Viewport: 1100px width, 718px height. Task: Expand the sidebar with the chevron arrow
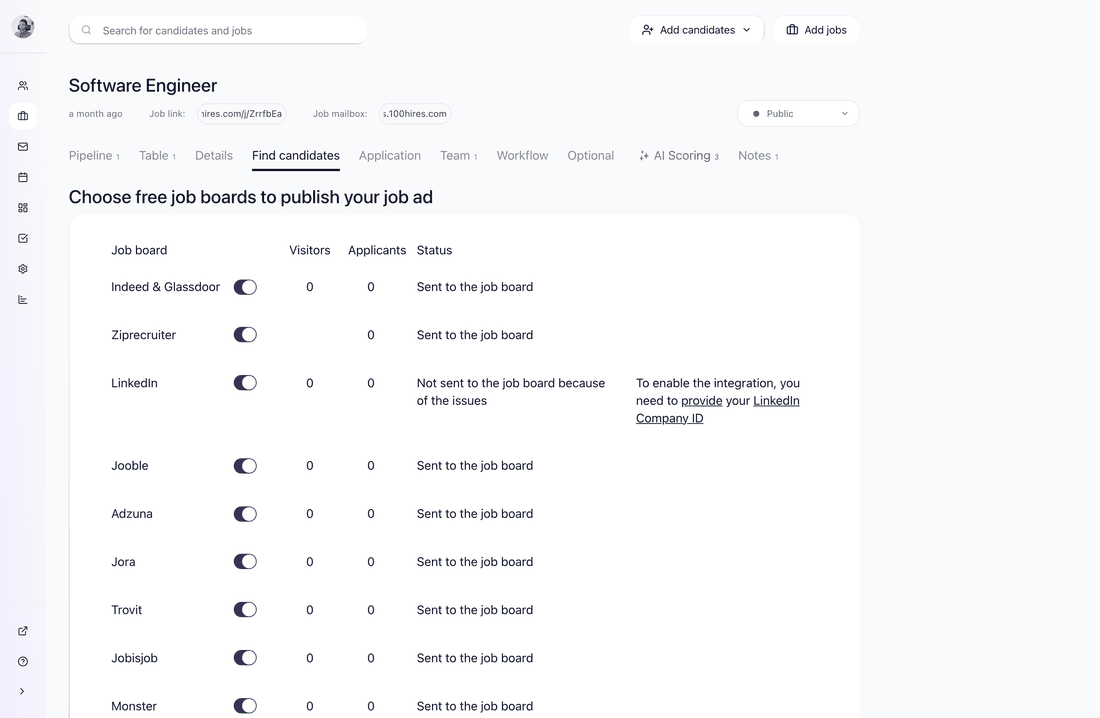tap(22, 691)
